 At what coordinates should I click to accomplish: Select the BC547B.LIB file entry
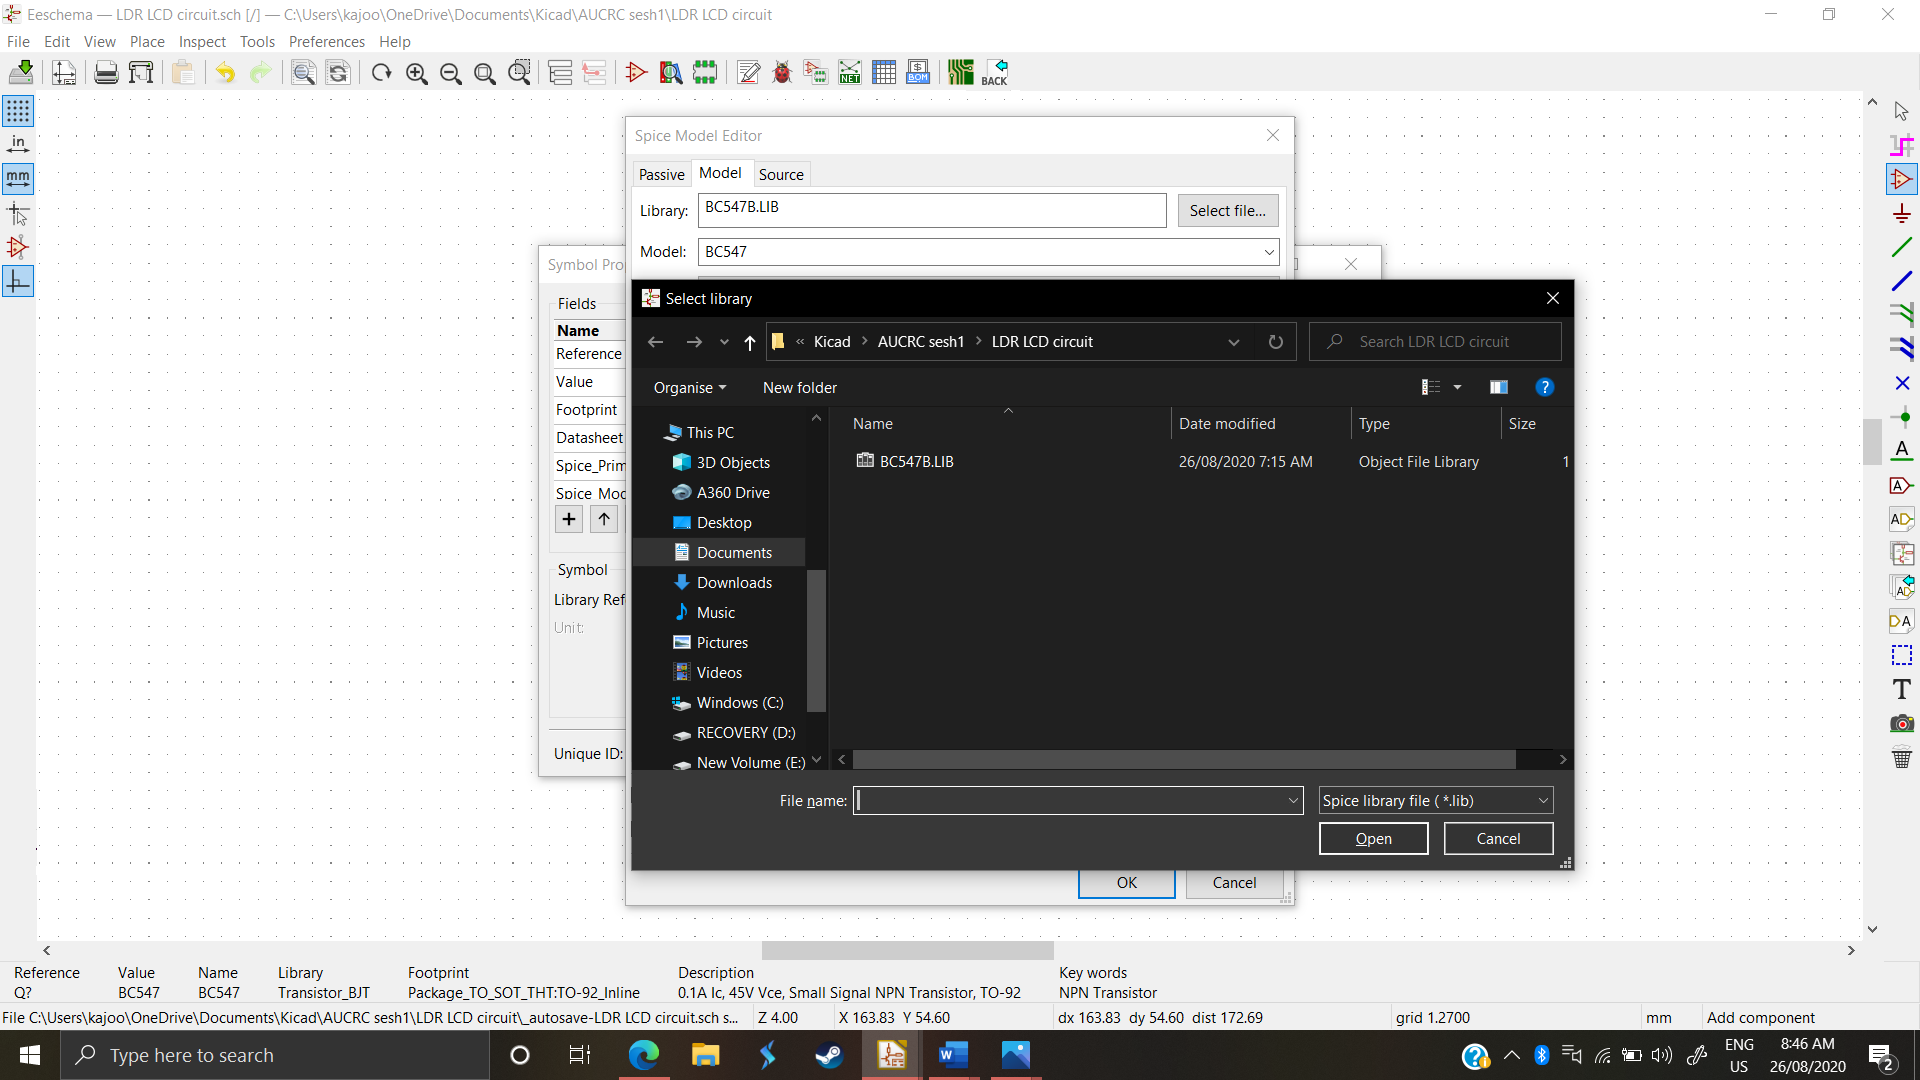916,462
